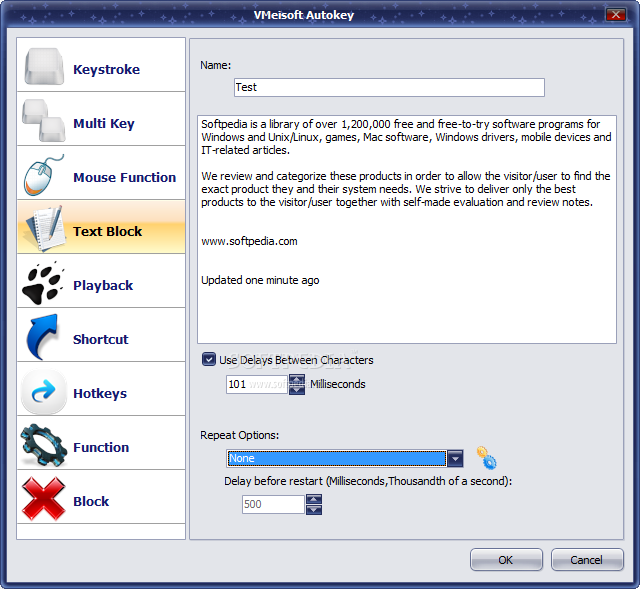Select the Function label
Image resolution: width=640 pixels, height=589 pixels.
pyautogui.click(x=101, y=447)
